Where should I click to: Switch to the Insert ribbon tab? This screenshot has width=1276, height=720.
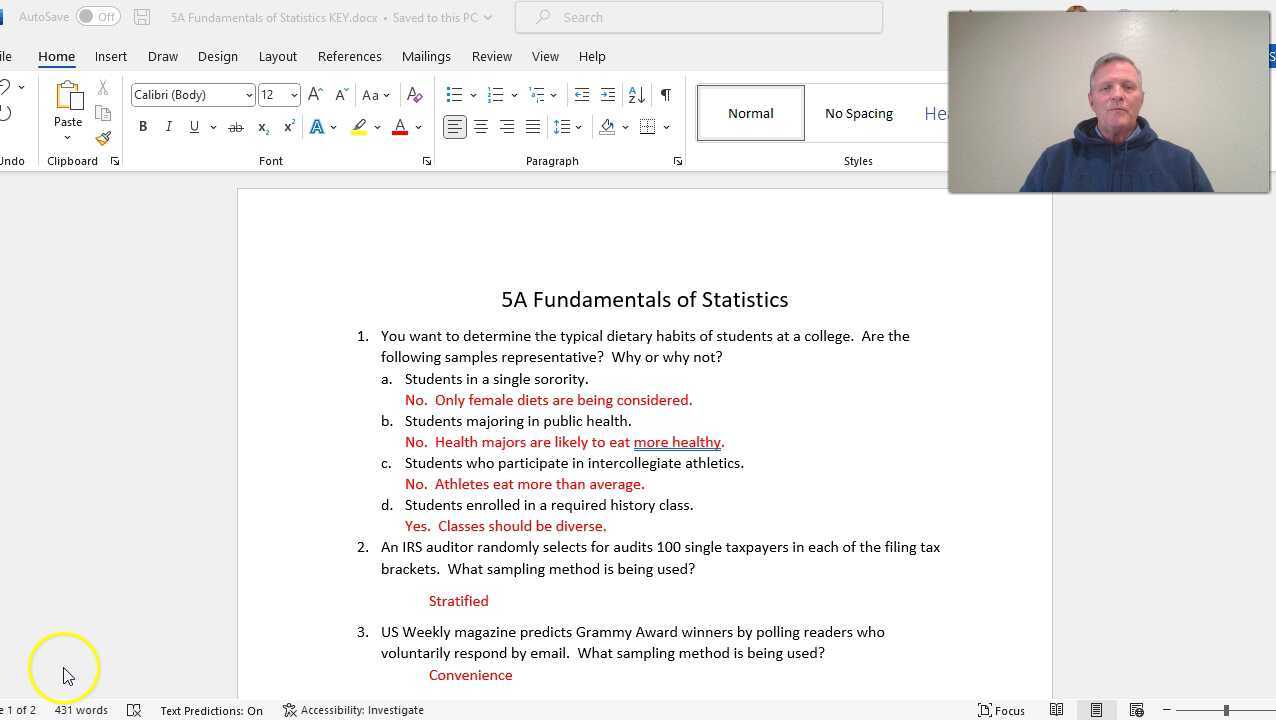(x=110, y=56)
